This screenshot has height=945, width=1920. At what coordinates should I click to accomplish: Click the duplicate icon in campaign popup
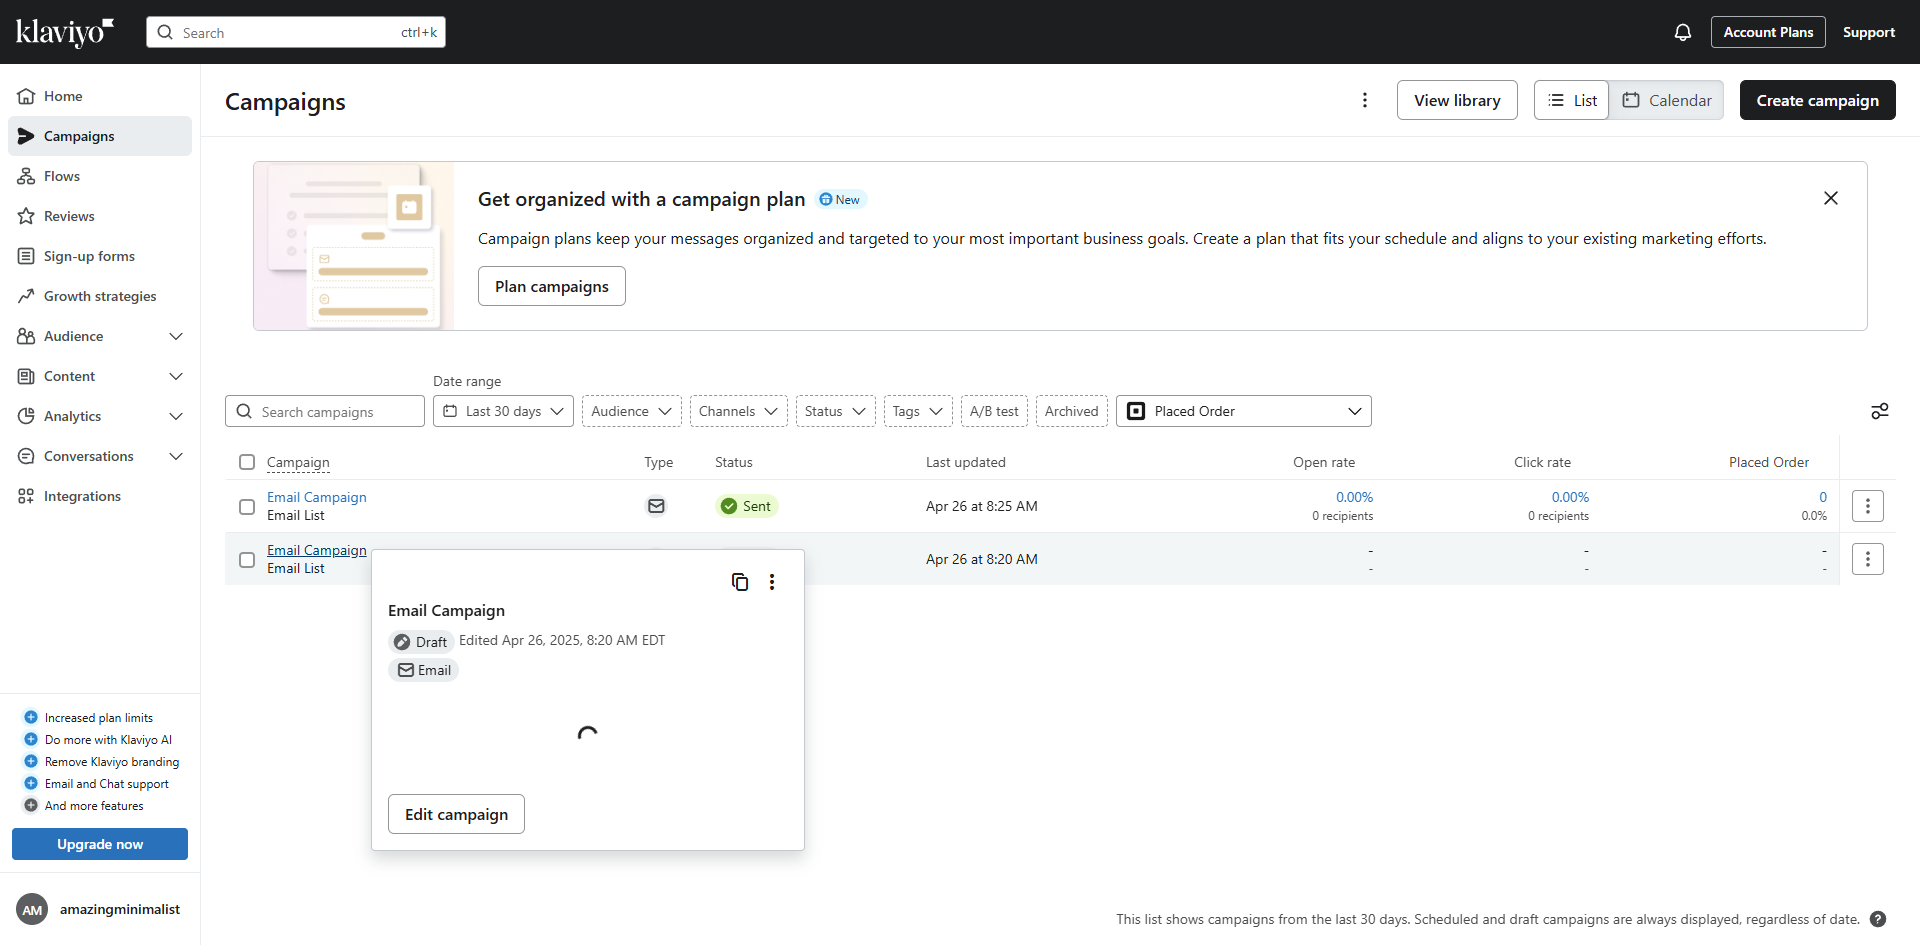coord(740,582)
